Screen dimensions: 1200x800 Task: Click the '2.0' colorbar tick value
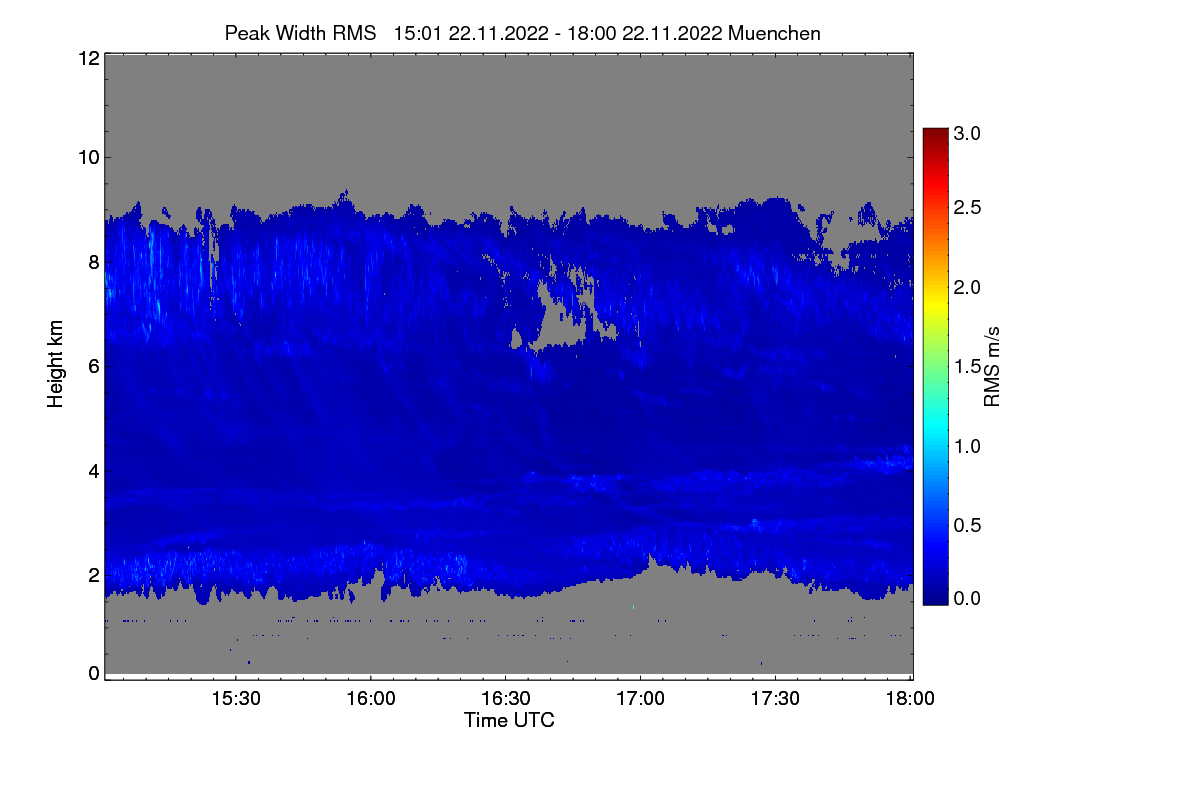click(x=968, y=287)
